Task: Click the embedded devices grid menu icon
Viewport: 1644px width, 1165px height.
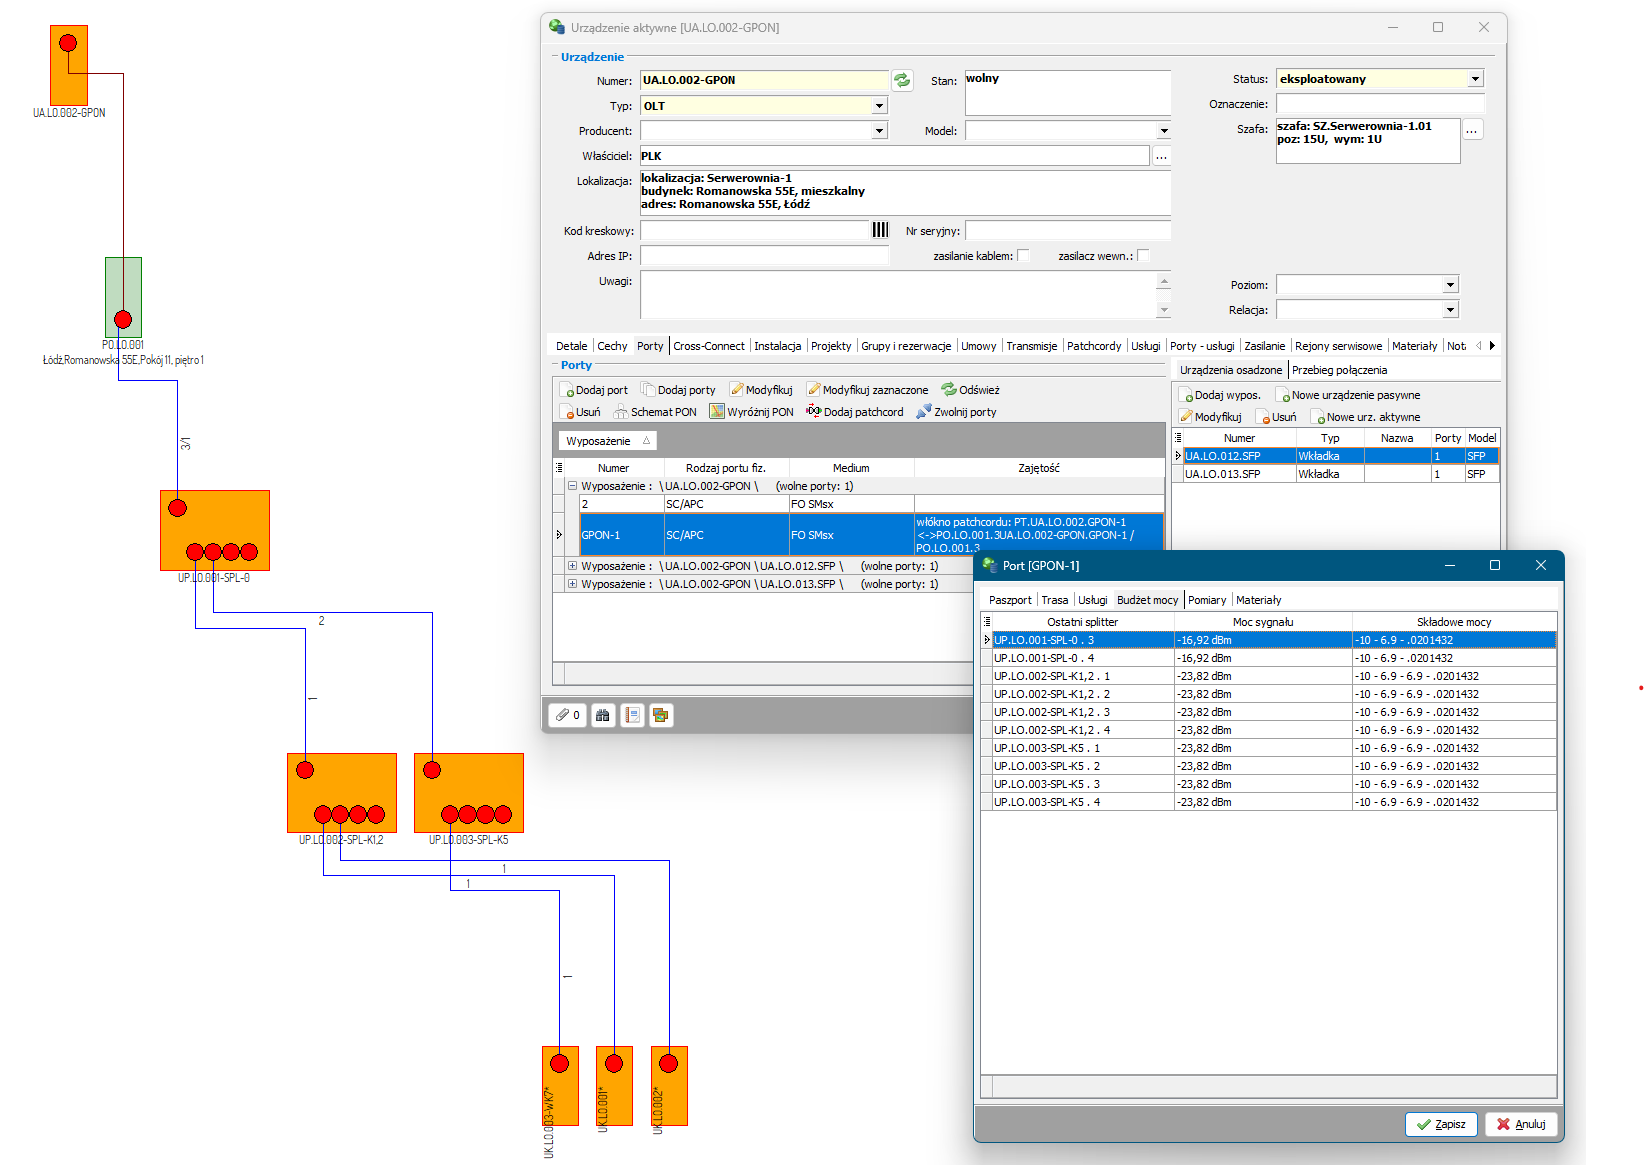Action: [x=1178, y=438]
